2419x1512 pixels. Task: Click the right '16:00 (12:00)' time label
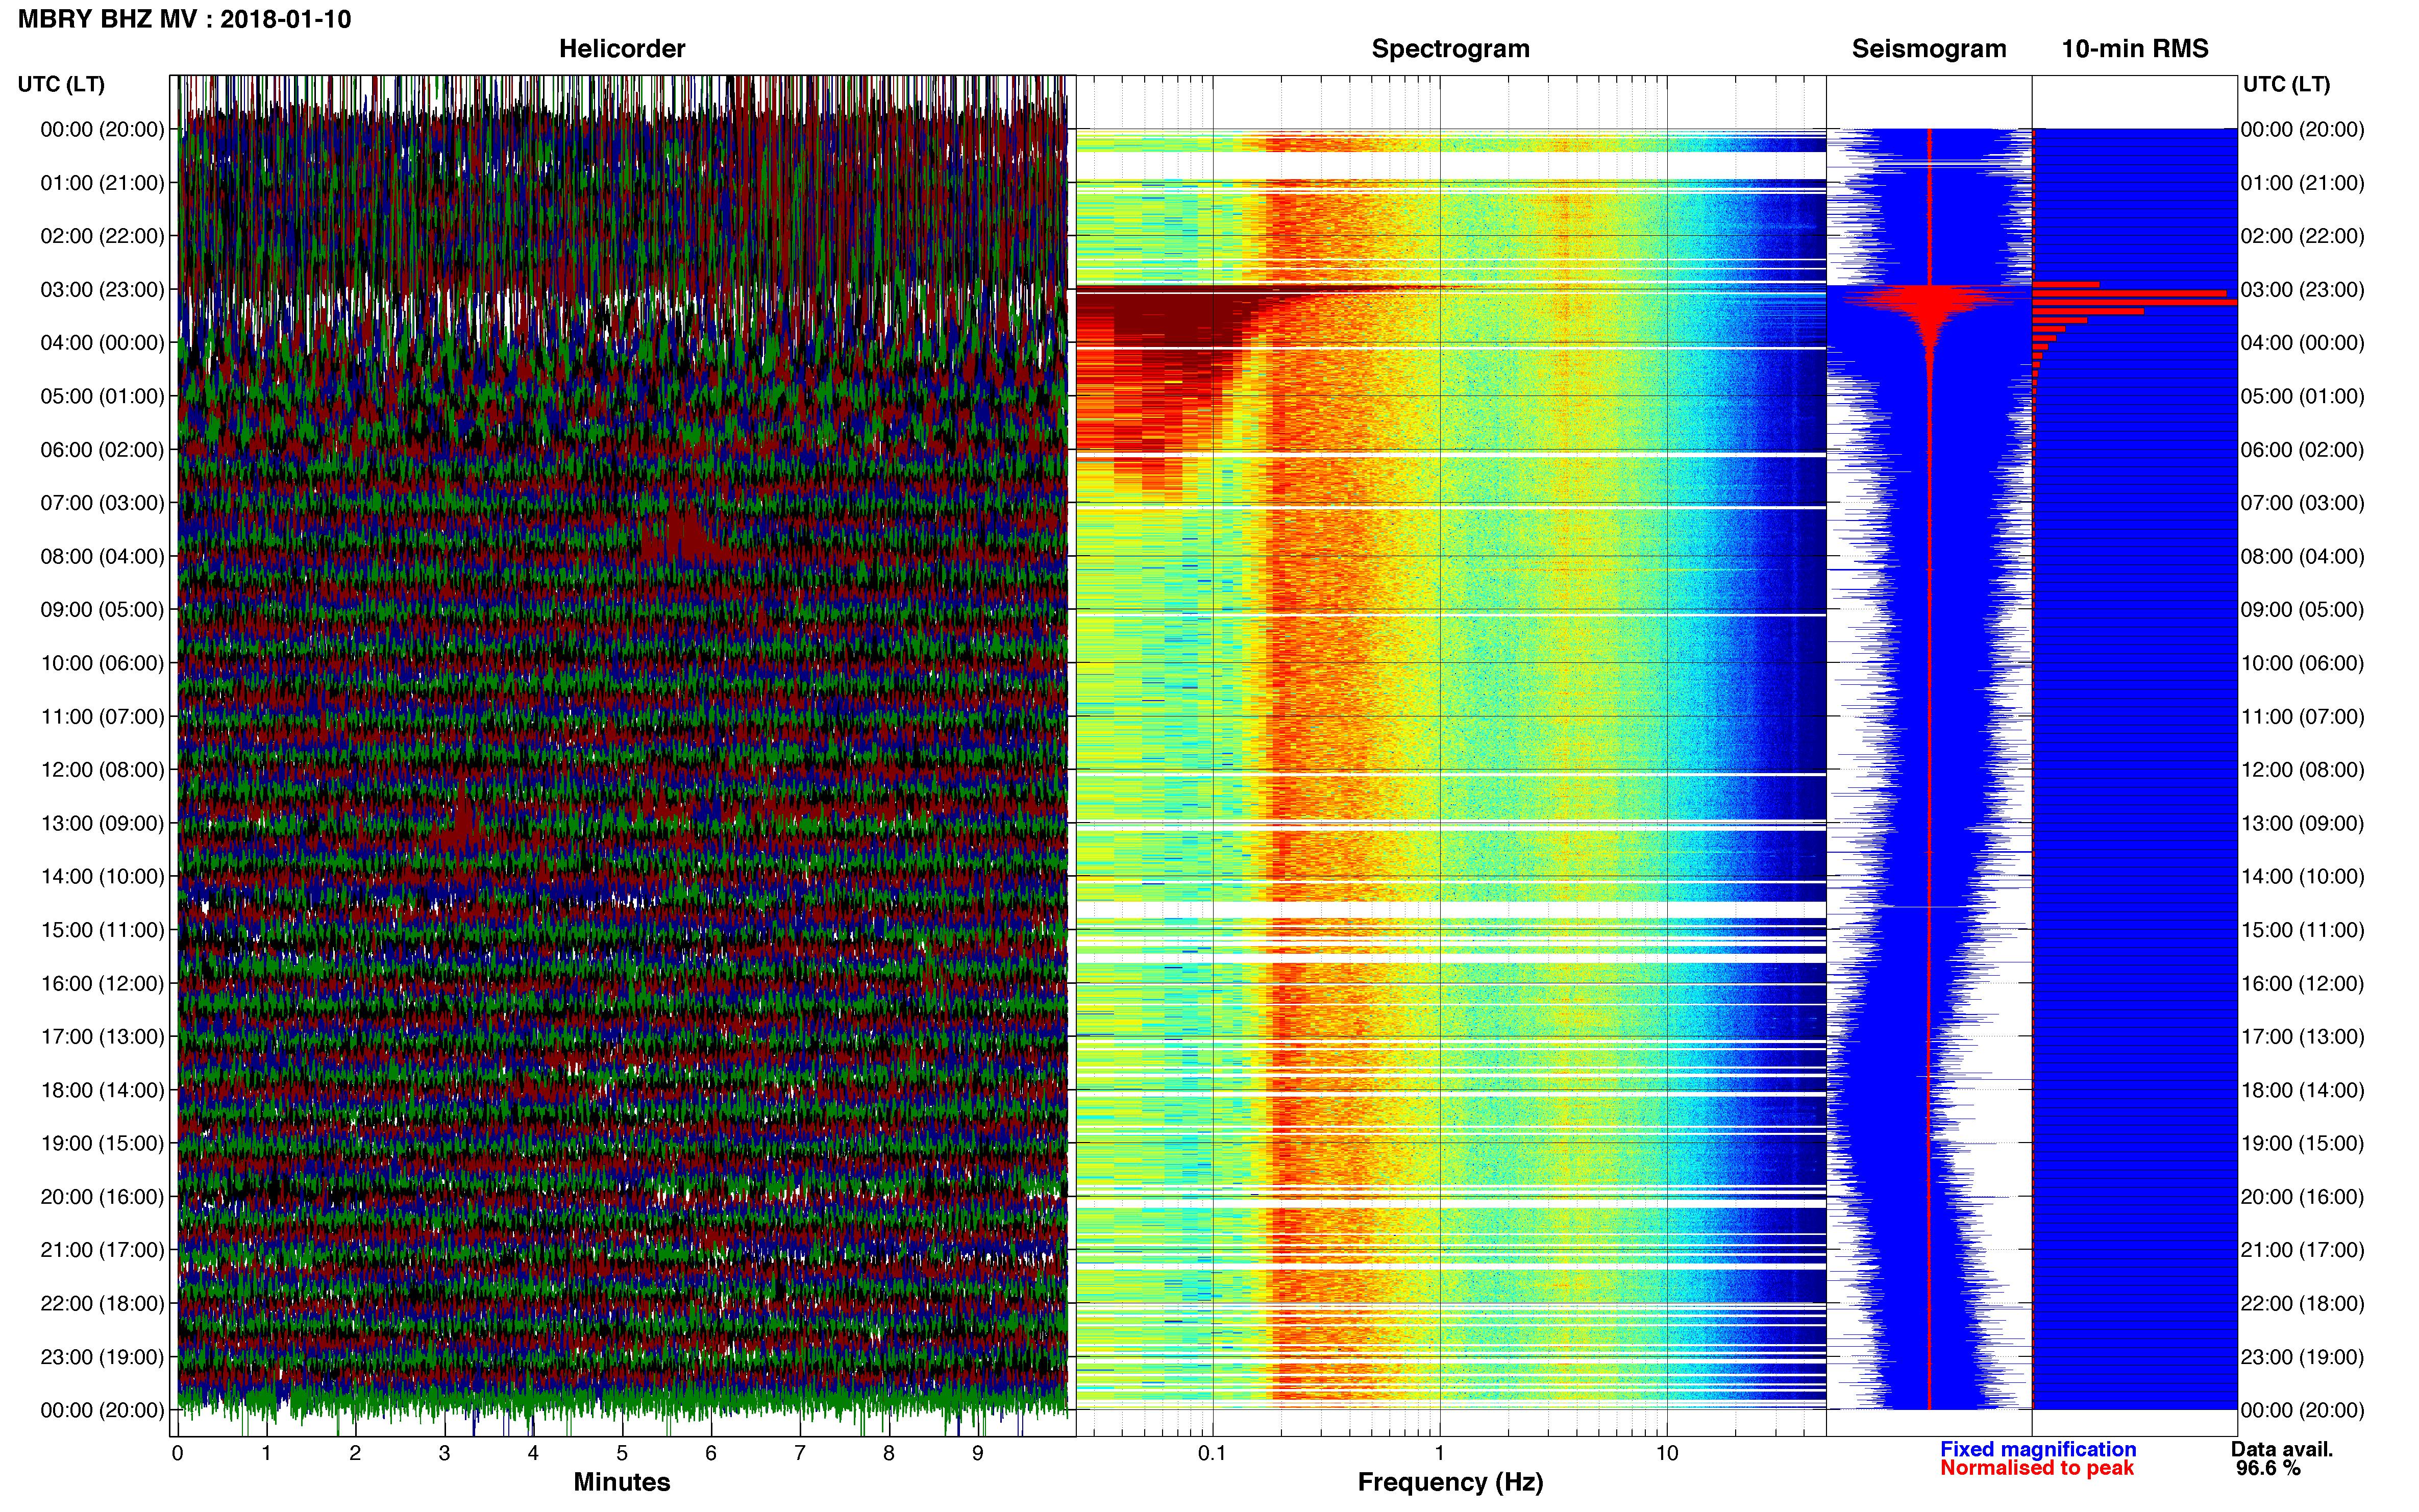pos(2302,983)
